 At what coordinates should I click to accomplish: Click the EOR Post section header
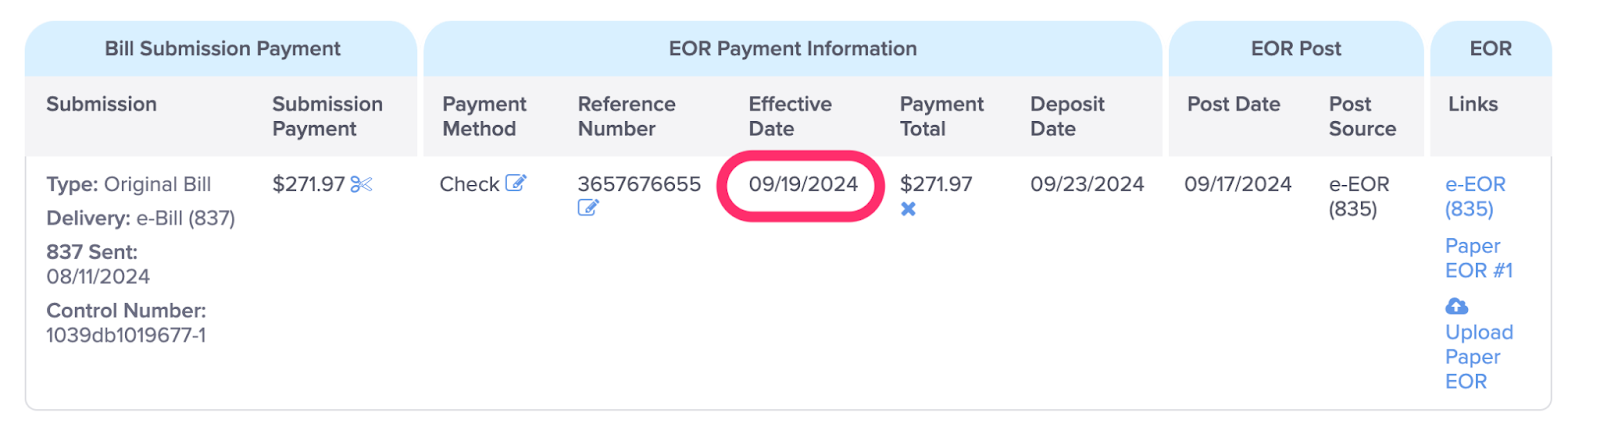(x=1296, y=48)
